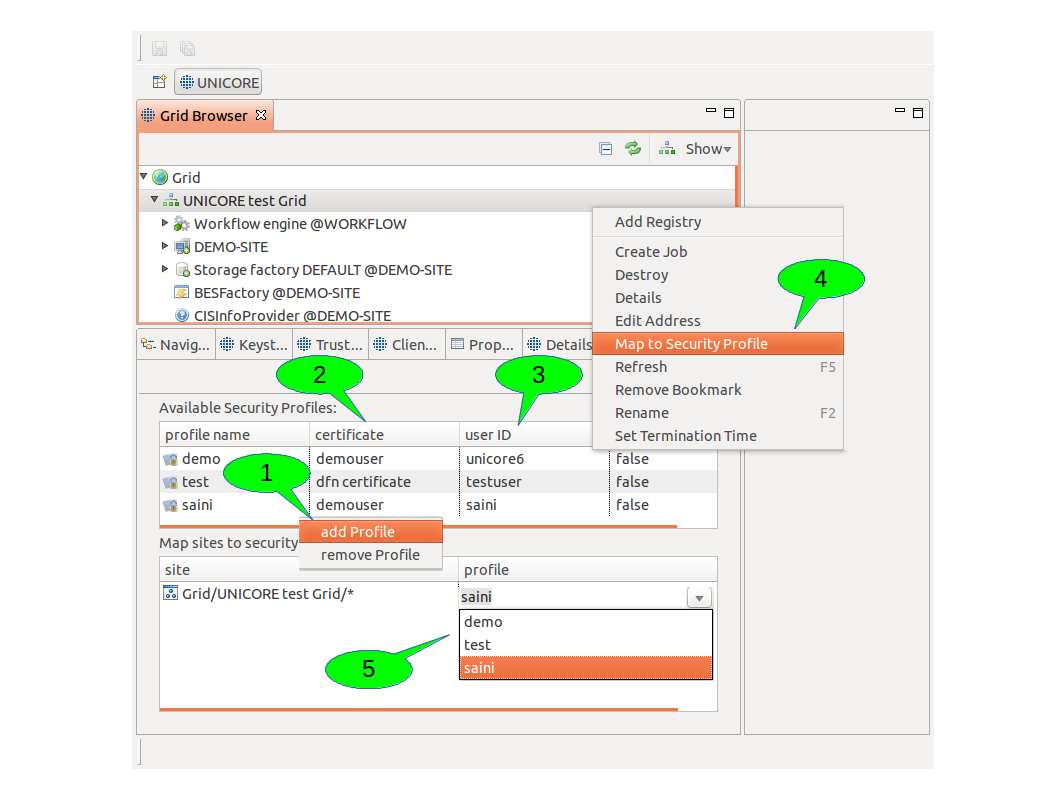1058x794 pixels.
Task: Choose Map to Security Profile
Action: click(718, 343)
